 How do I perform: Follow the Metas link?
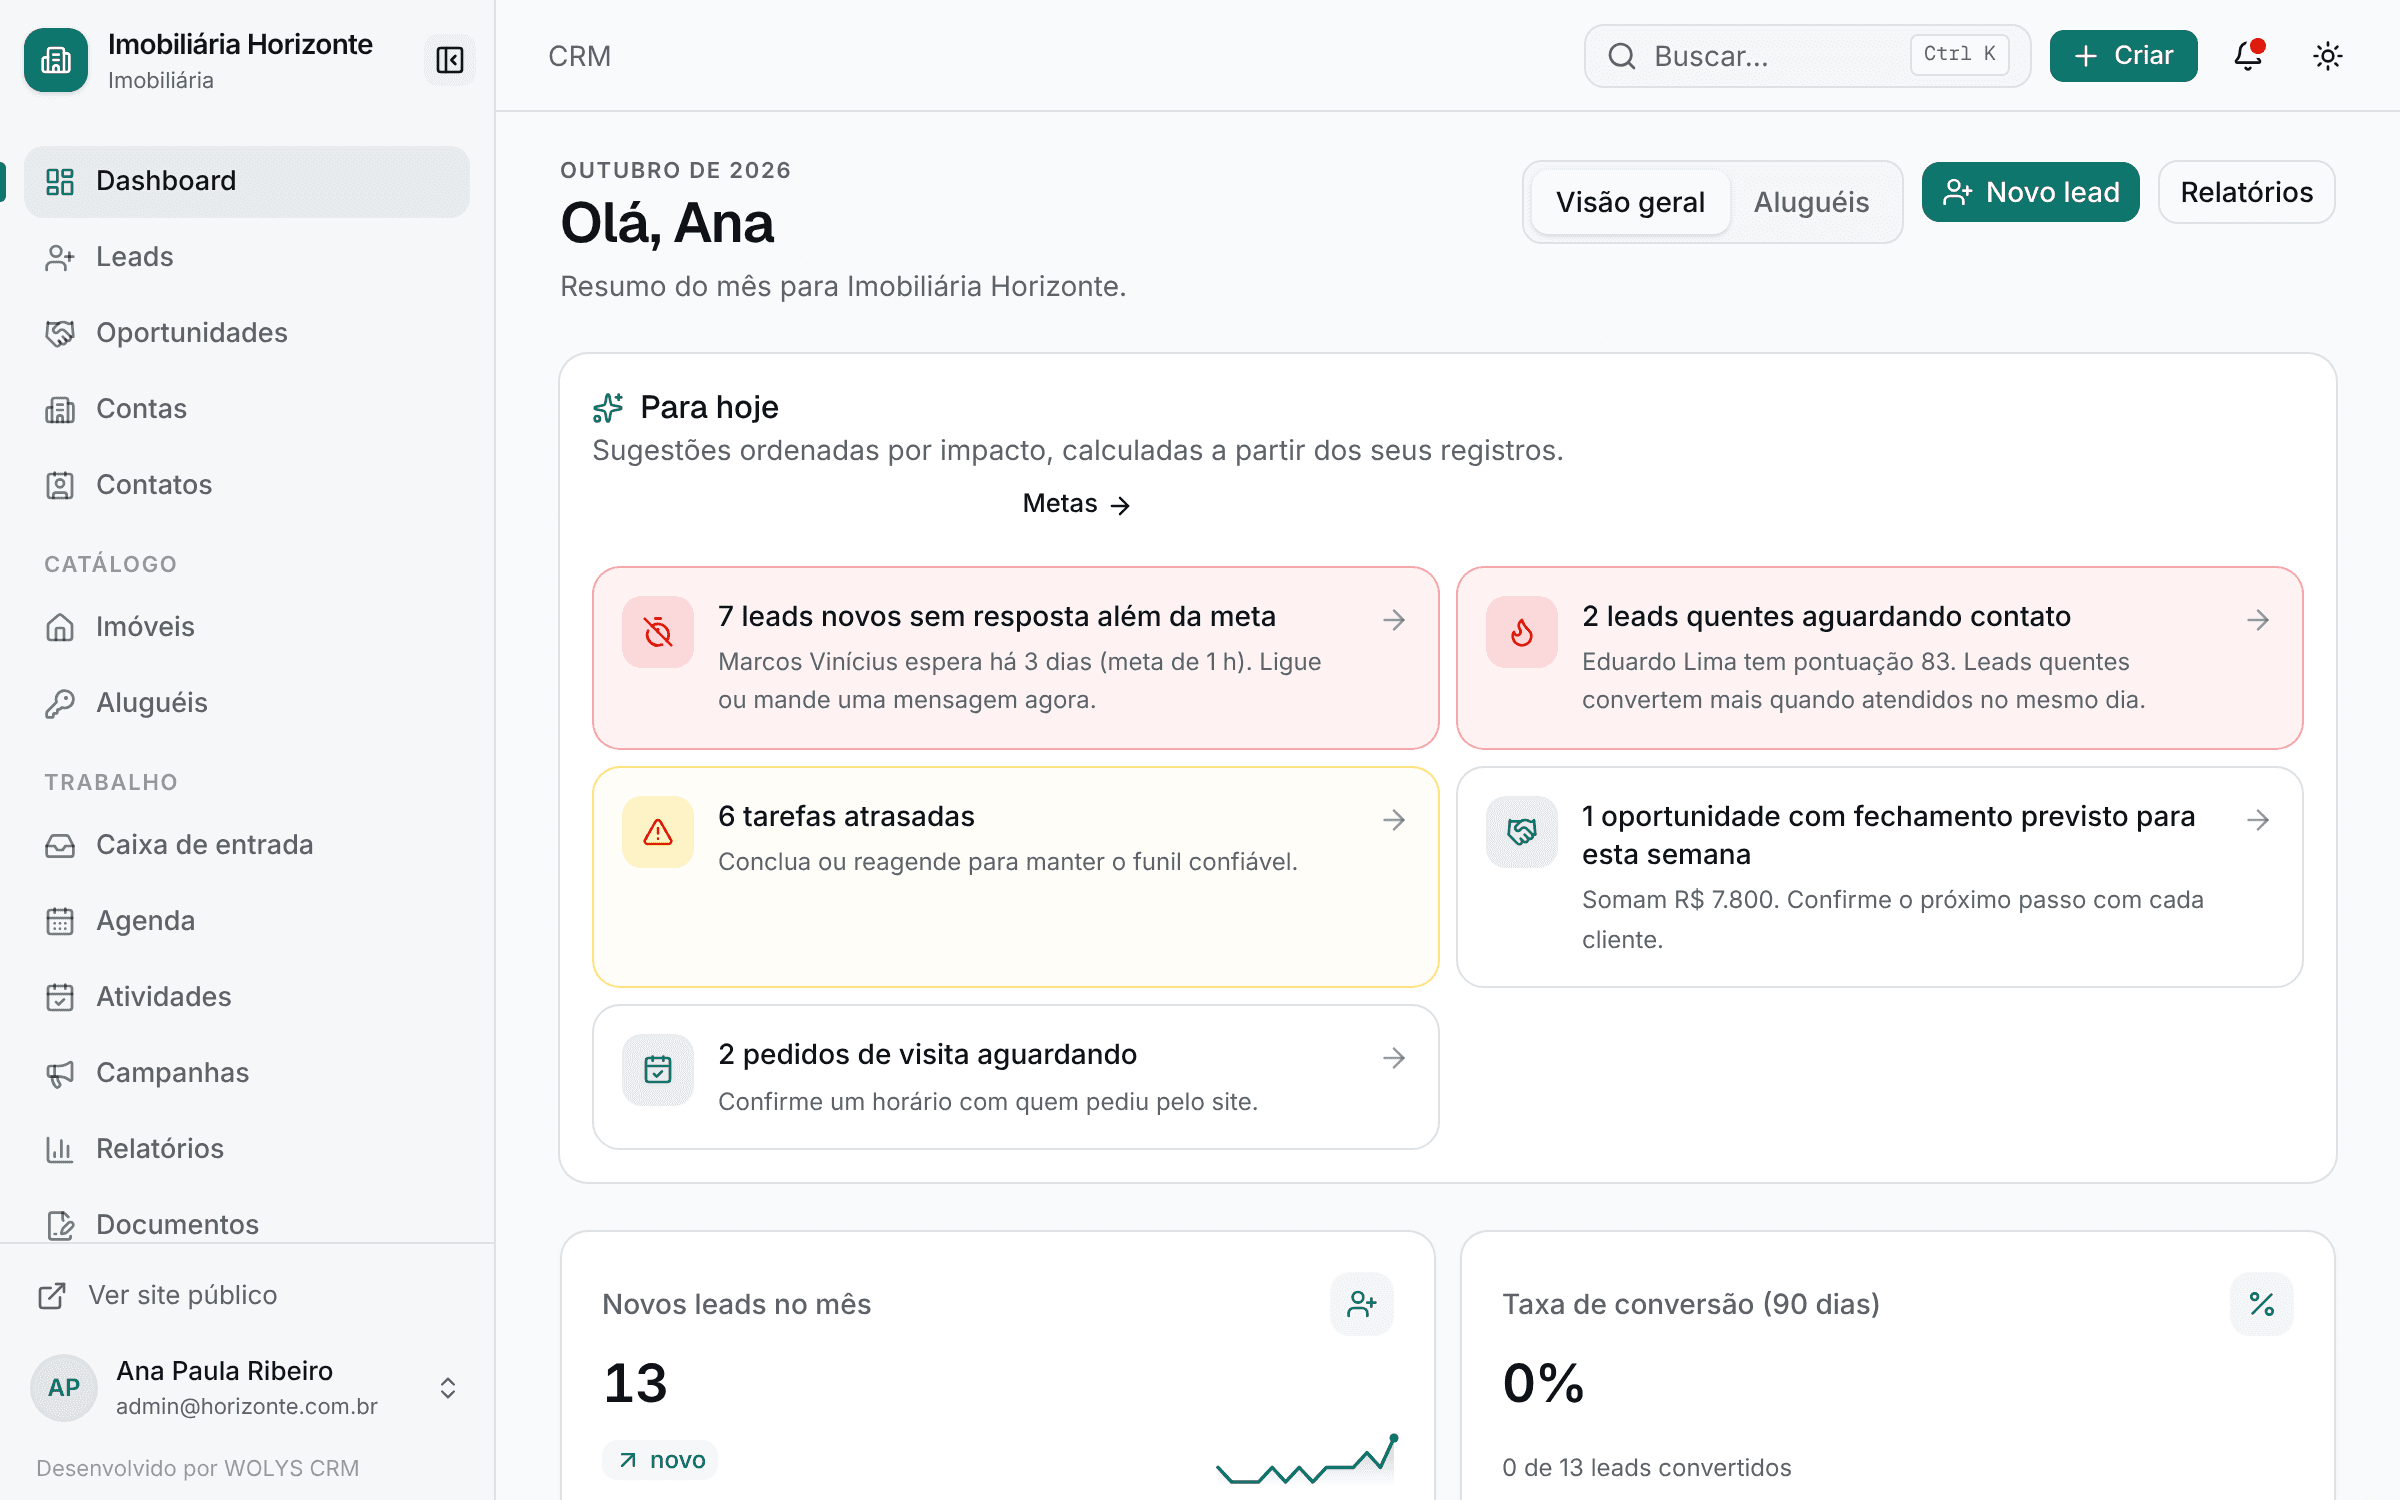[1076, 504]
